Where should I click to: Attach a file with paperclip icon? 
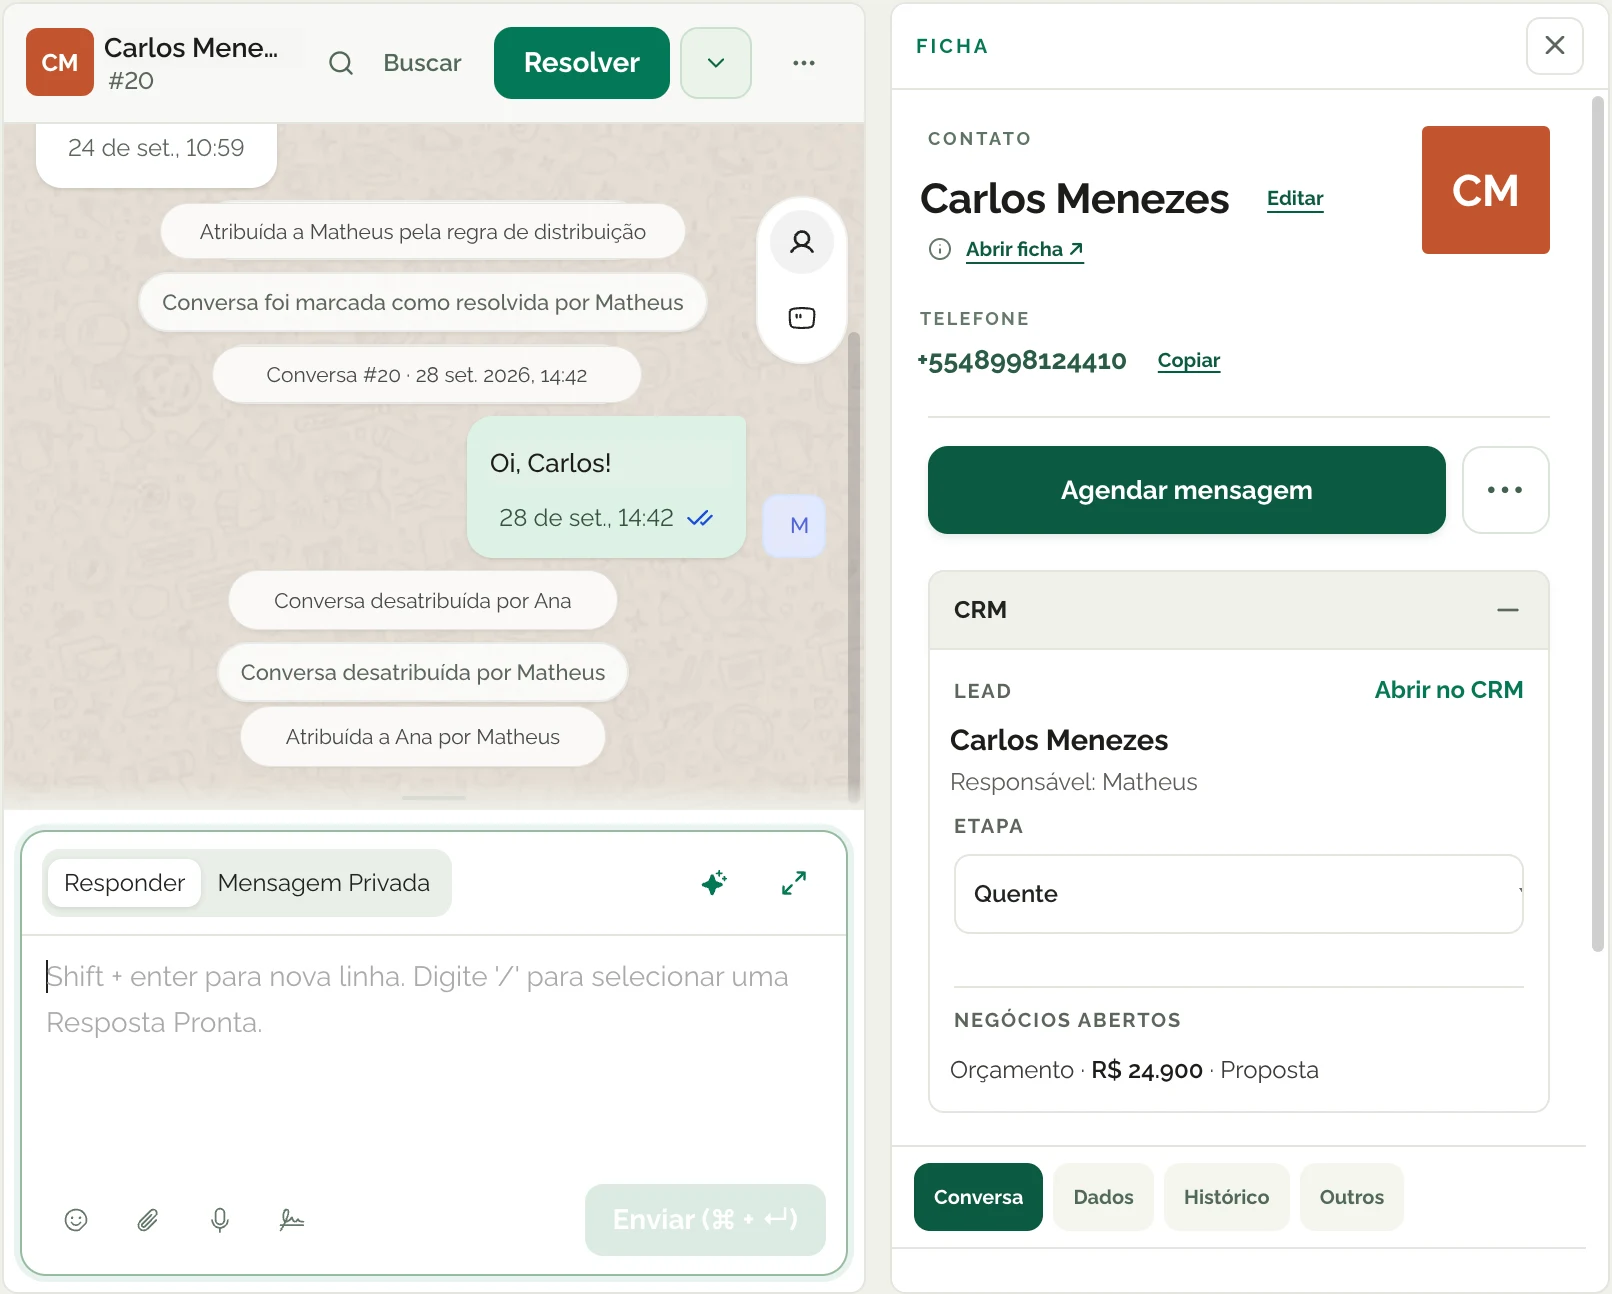[x=148, y=1220]
